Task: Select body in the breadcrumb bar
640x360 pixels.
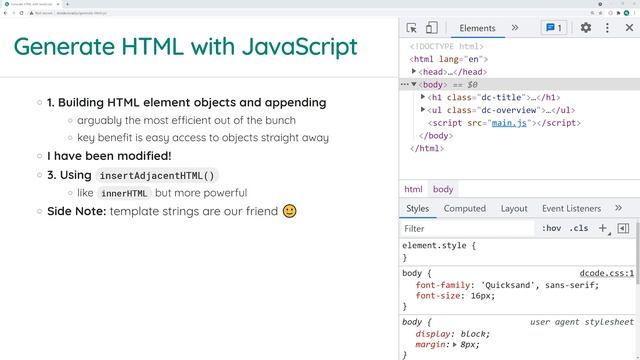Action: tap(443, 189)
